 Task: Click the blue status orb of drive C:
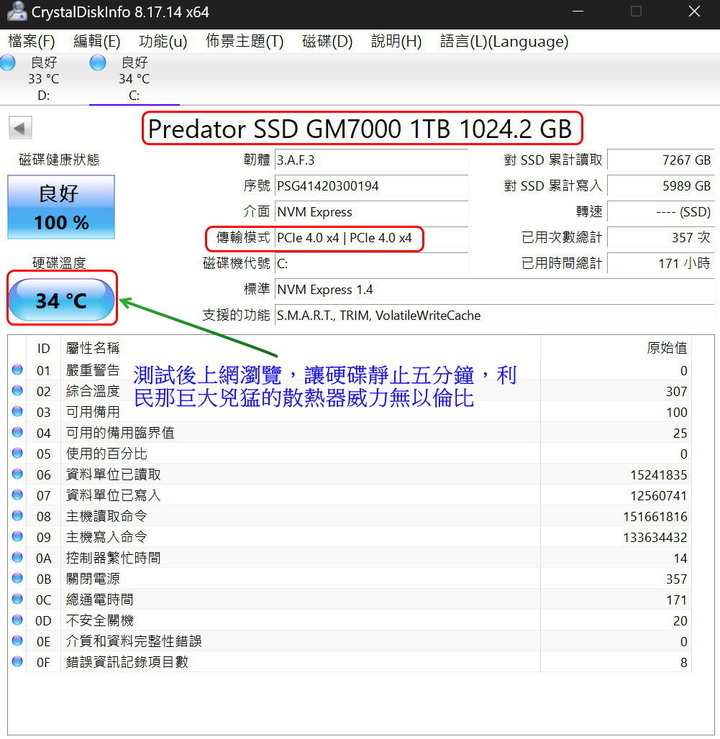[98, 63]
